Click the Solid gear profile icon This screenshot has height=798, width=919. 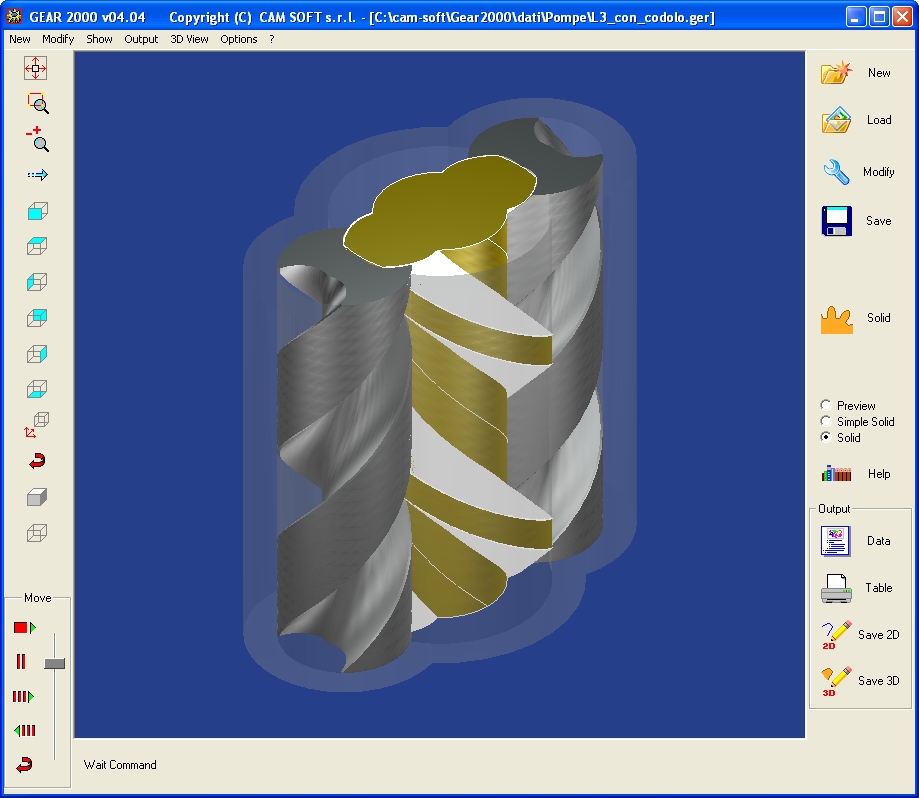836,319
